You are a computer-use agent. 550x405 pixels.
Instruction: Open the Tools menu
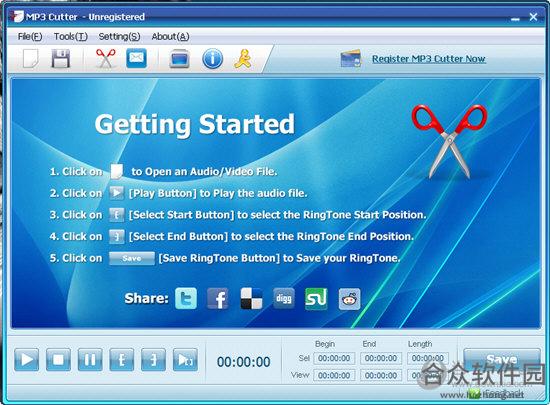tap(71, 36)
